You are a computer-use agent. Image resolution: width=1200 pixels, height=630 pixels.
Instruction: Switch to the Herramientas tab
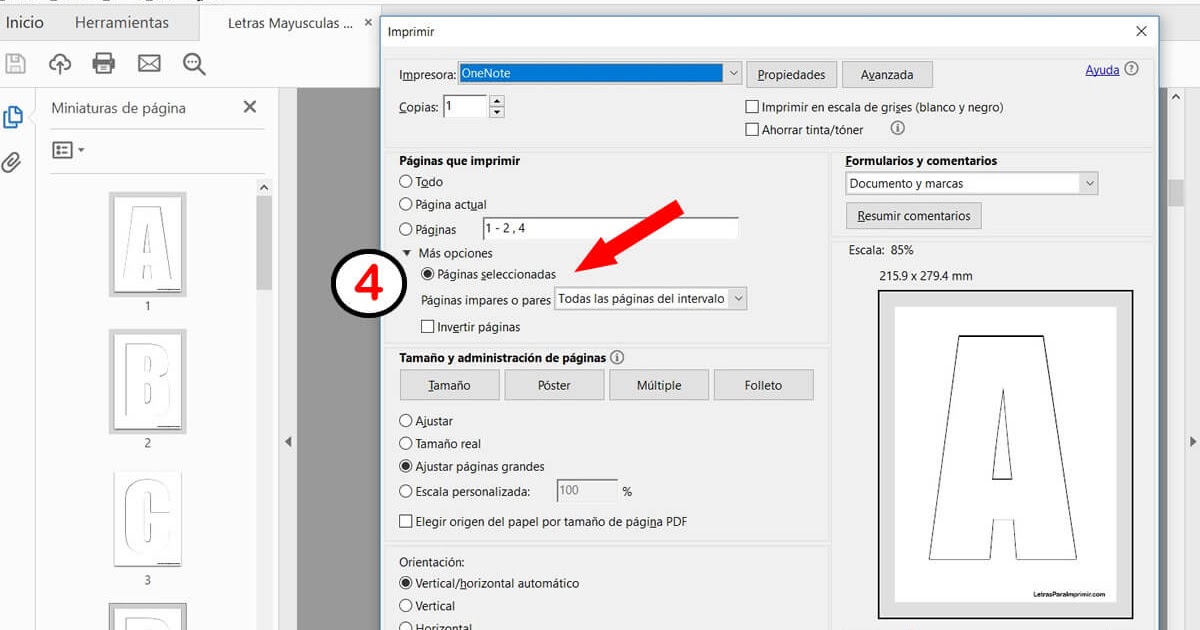point(122,22)
